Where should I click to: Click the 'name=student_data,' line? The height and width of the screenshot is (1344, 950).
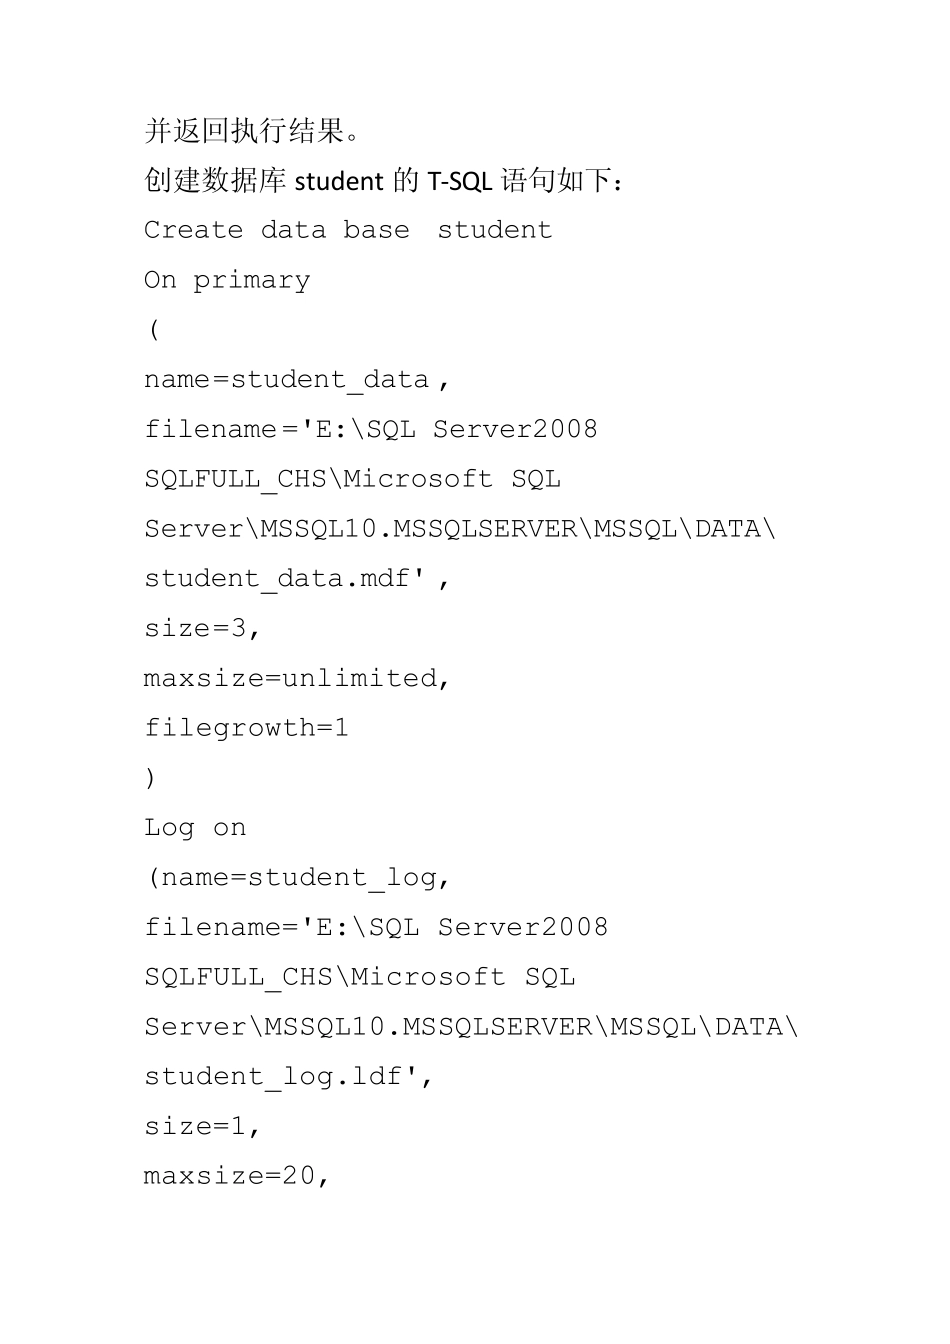click(x=296, y=380)
